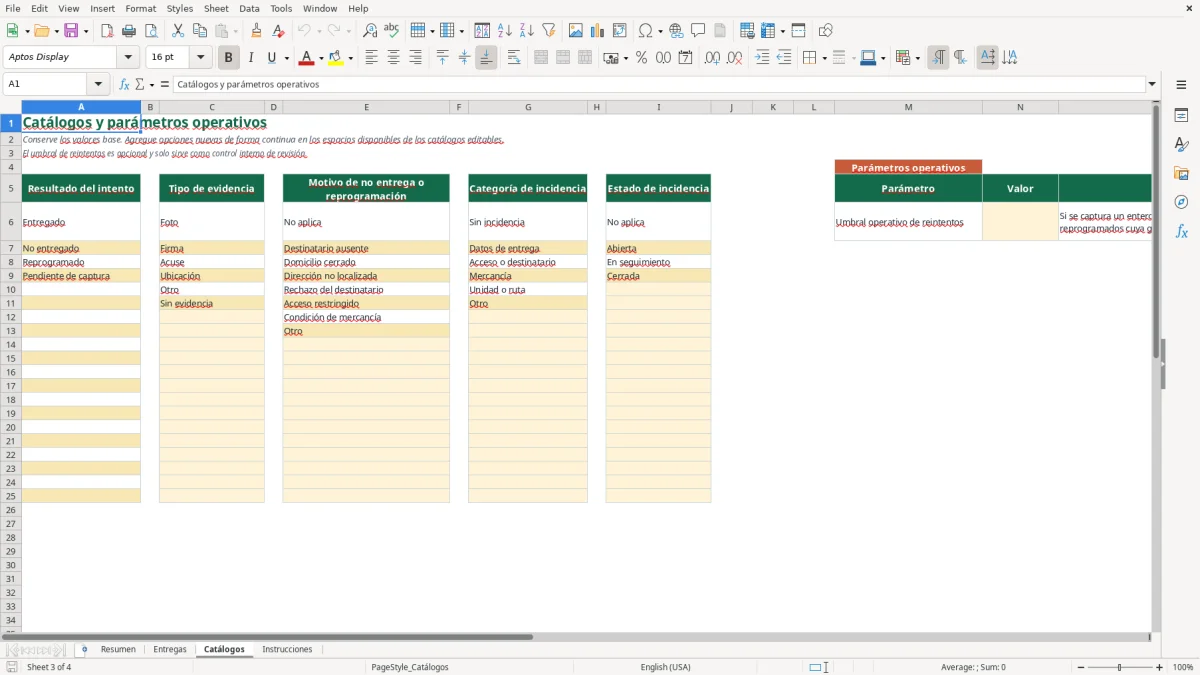Click the Print icon
This screenshot has height=675, width=1200.
[129, 31]
